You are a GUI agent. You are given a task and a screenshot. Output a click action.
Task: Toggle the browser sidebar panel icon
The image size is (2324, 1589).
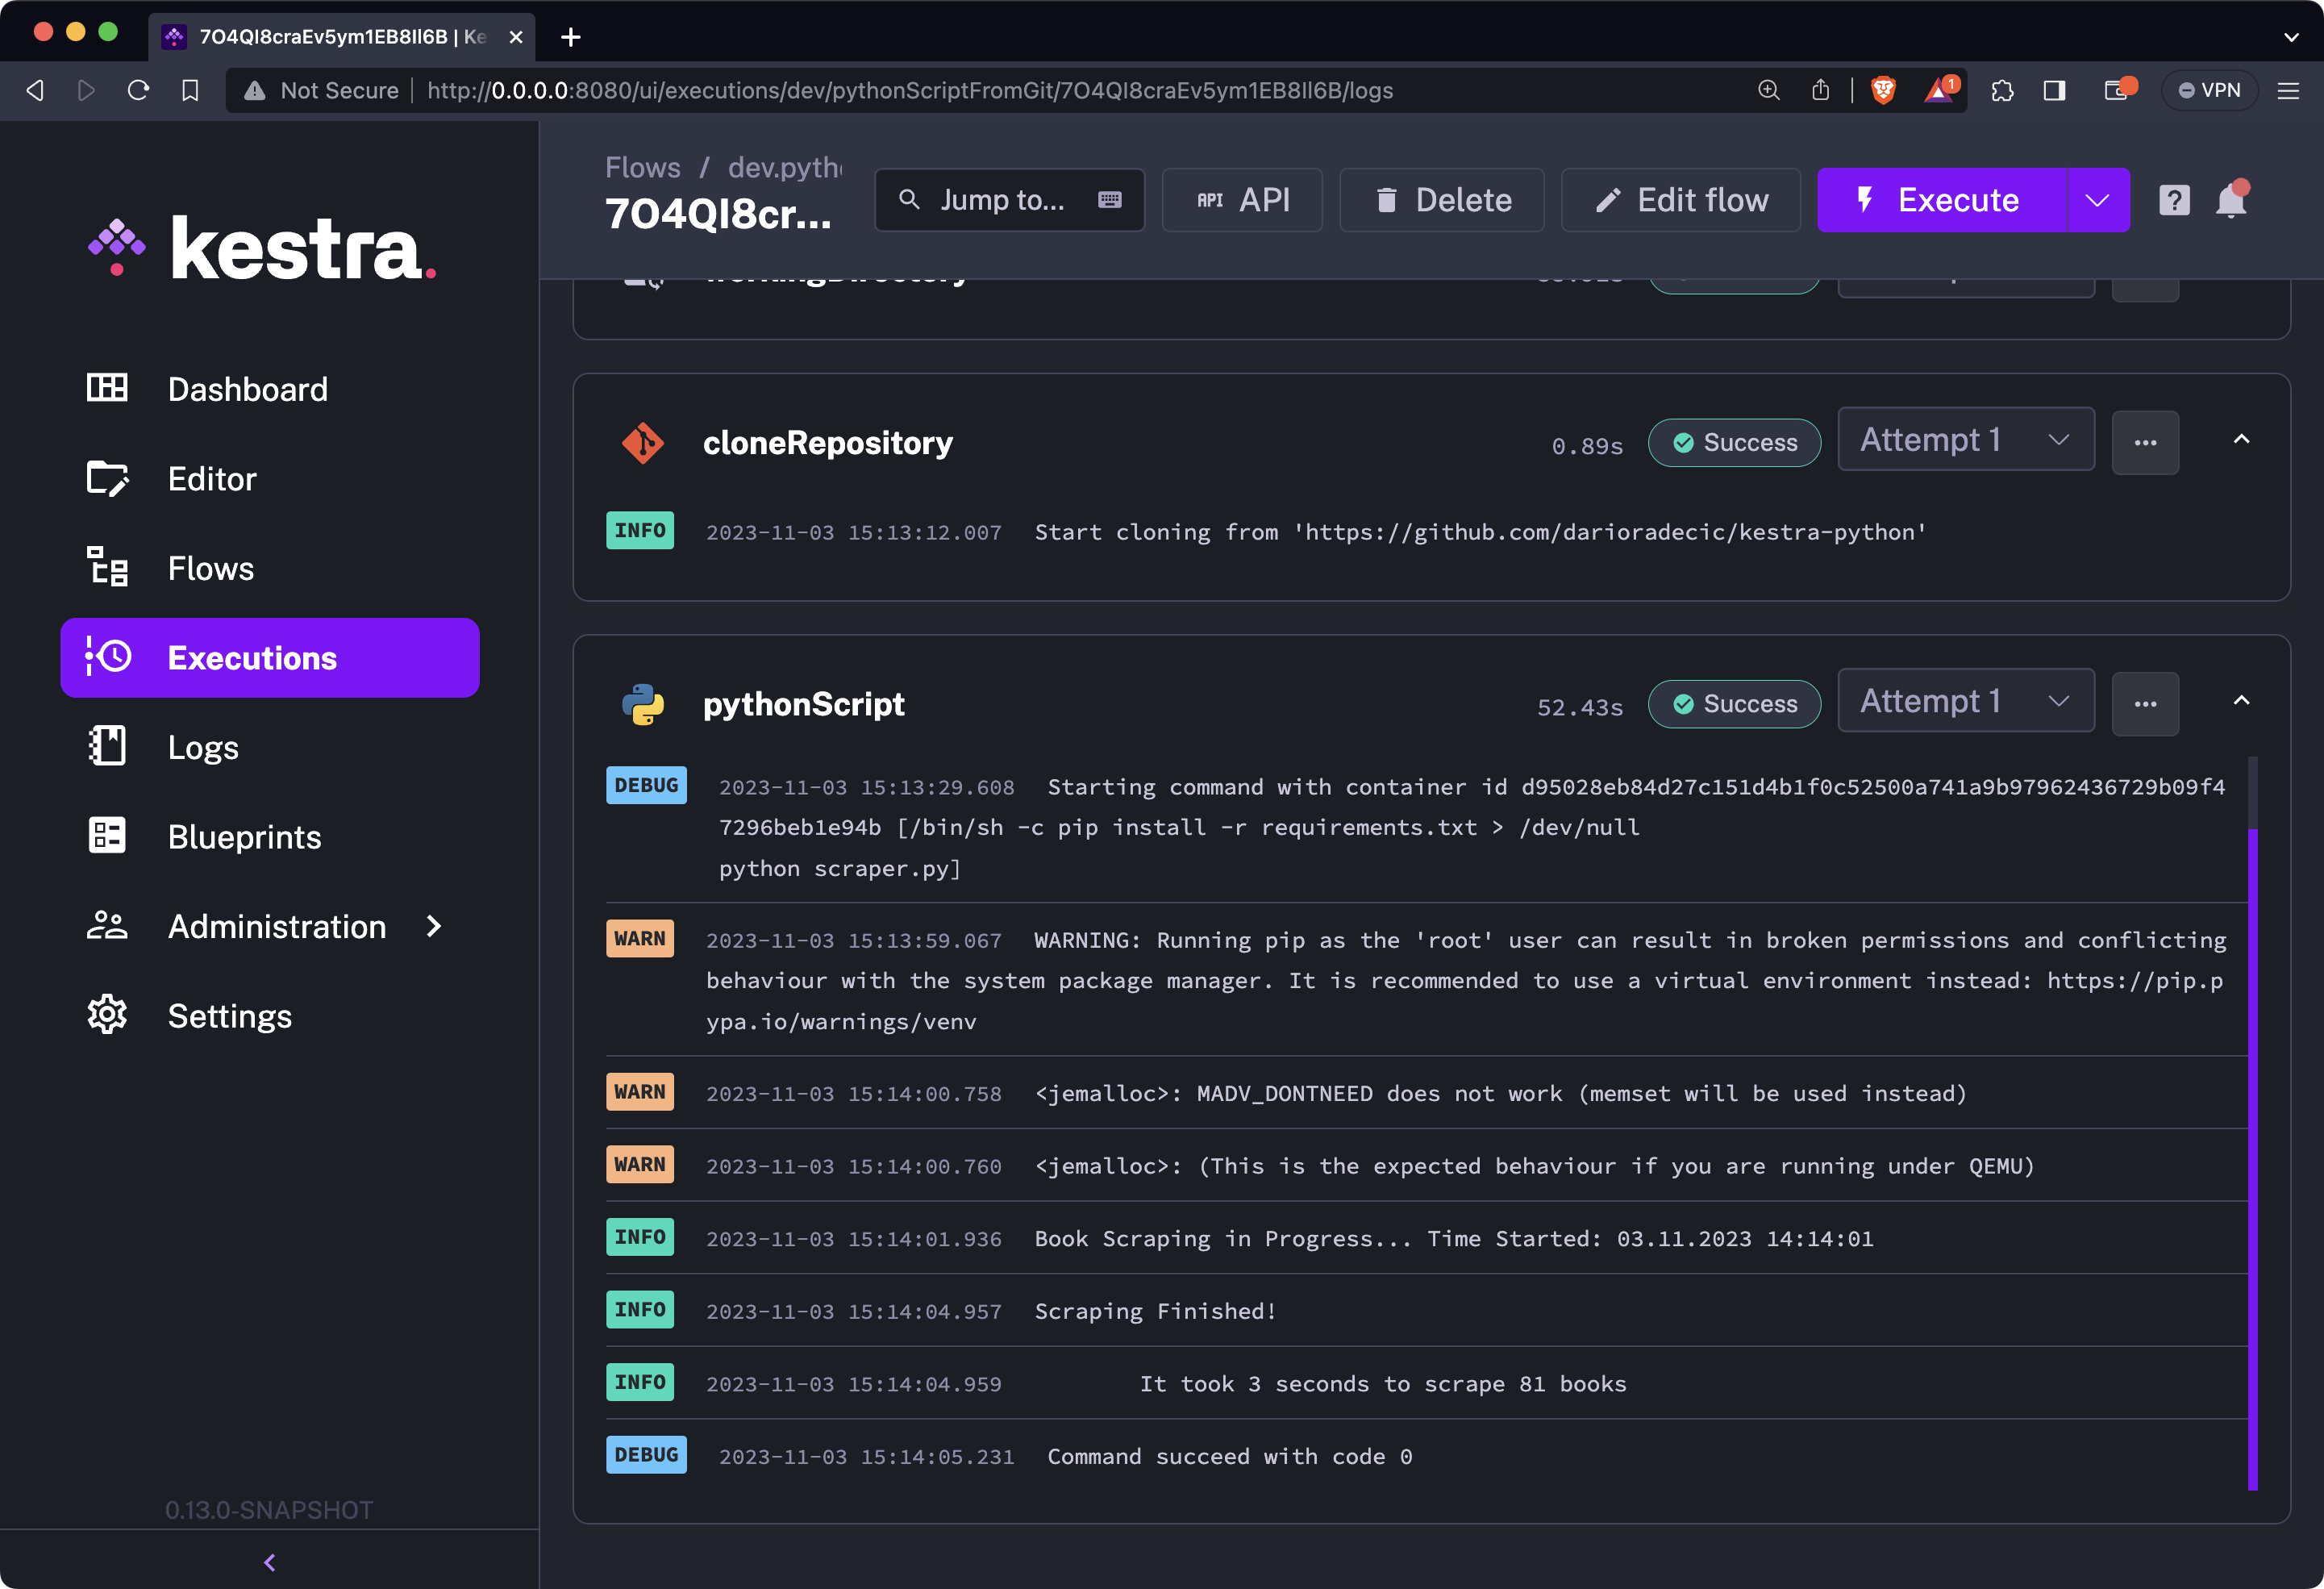pos(2054,90)
